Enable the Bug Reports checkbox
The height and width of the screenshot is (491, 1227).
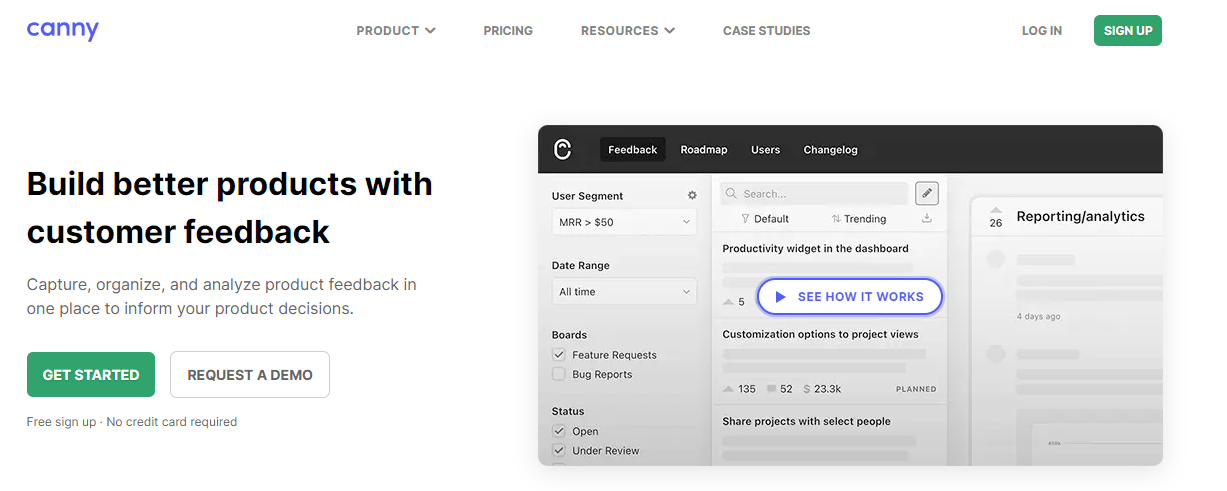click(559, 374)
